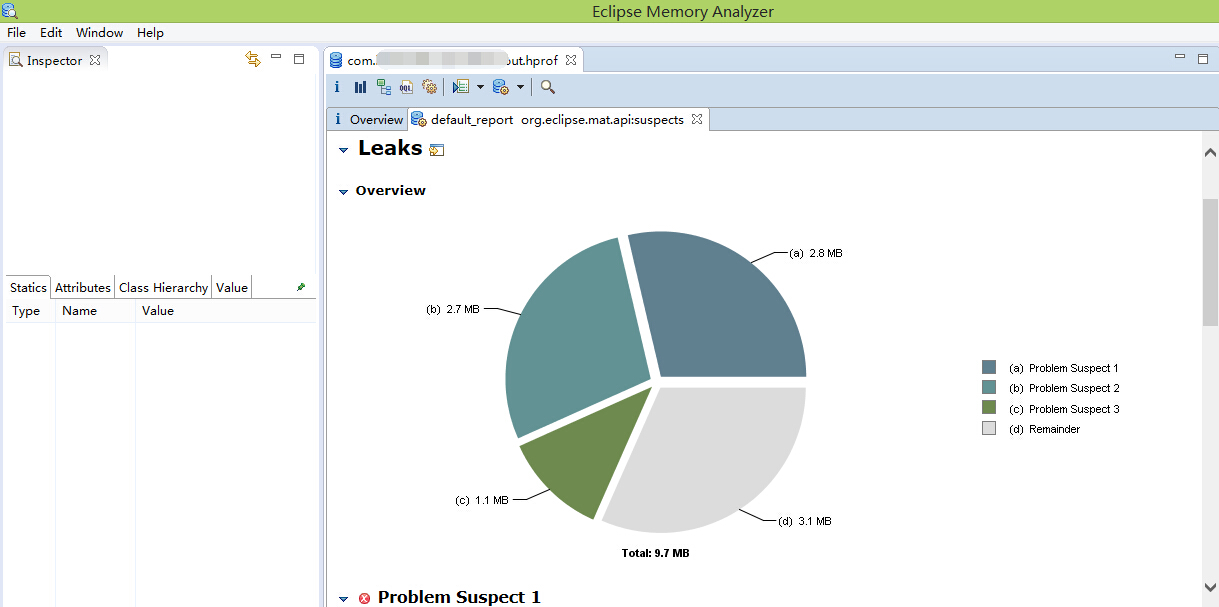Screen dimensions: 1219x607
Task: Open the Help menu
Action: coord(150,32)
